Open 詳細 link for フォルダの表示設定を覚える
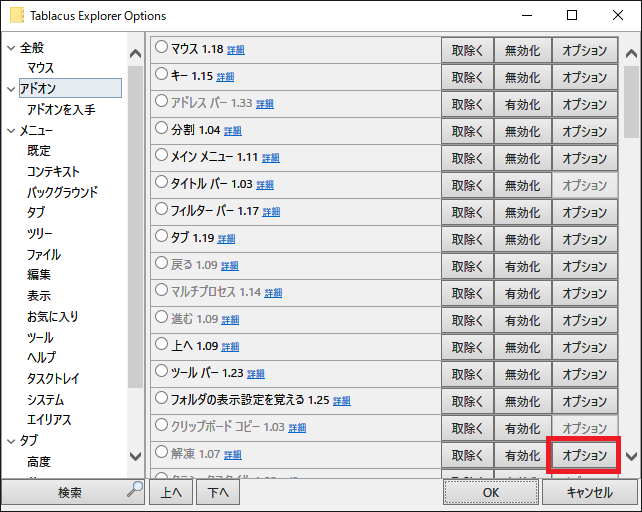 [341, 401]
